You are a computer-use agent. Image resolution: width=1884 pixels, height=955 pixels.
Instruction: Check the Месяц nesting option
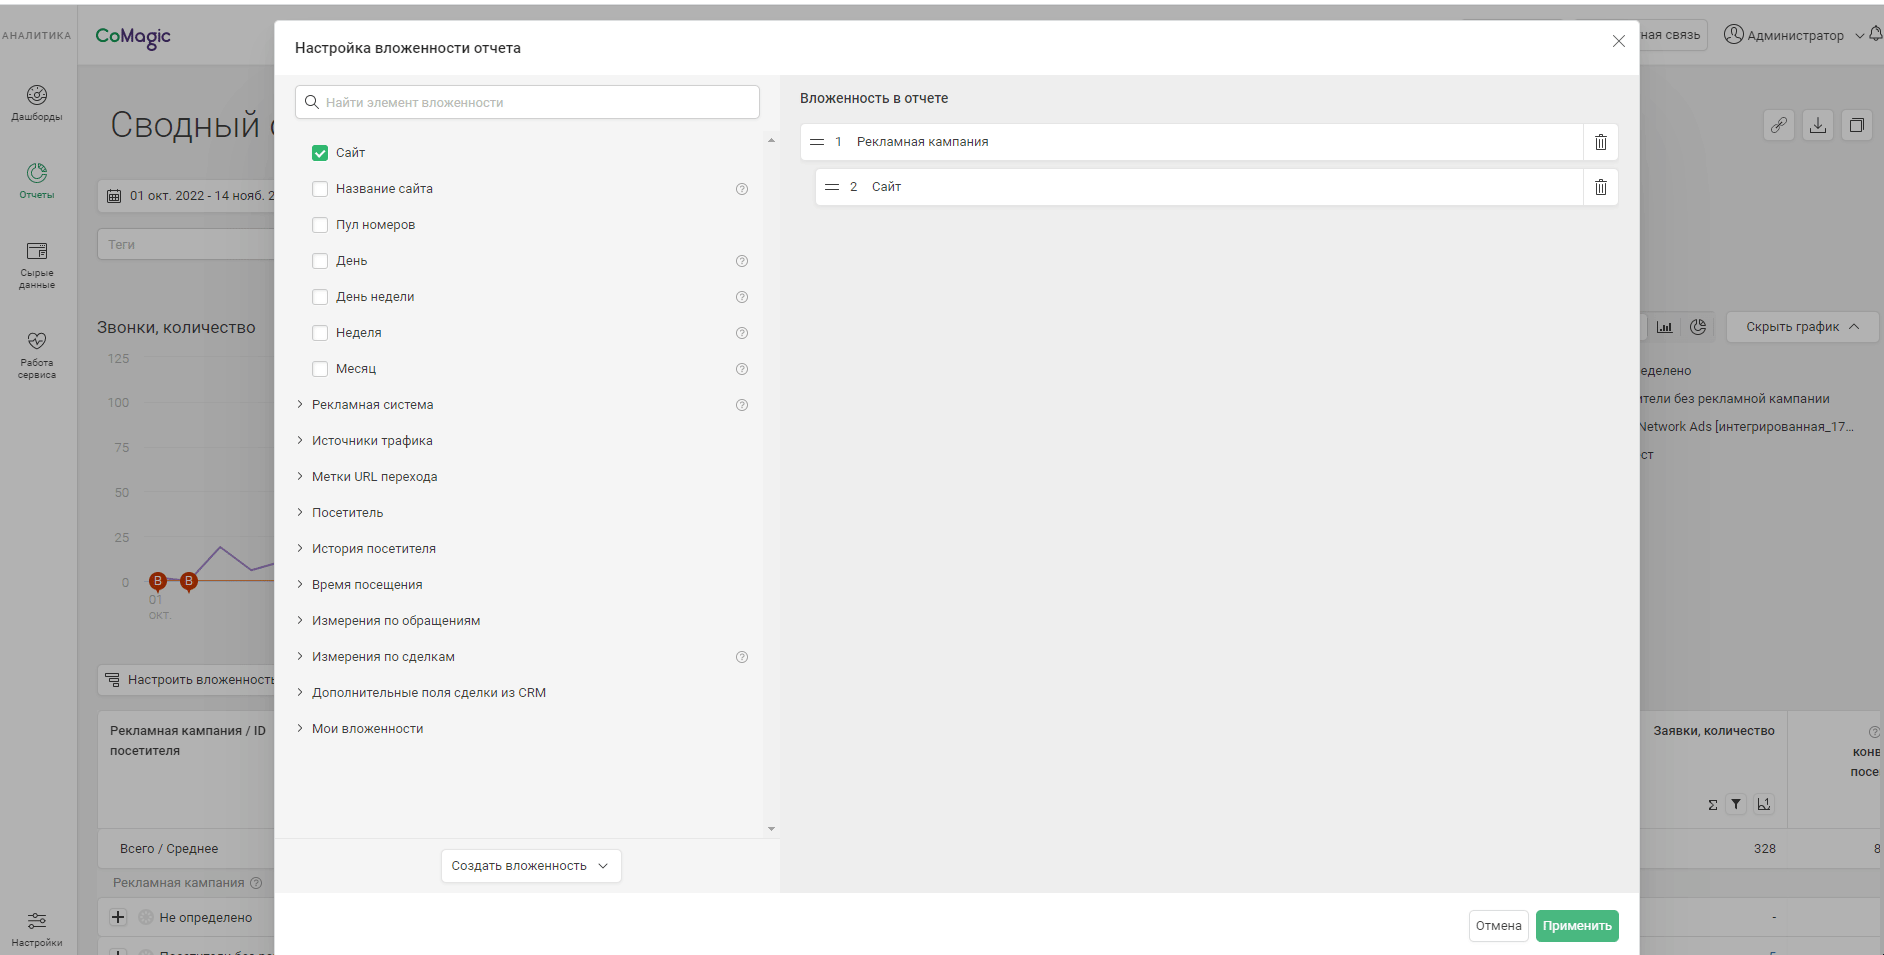[x=320, y=369]
